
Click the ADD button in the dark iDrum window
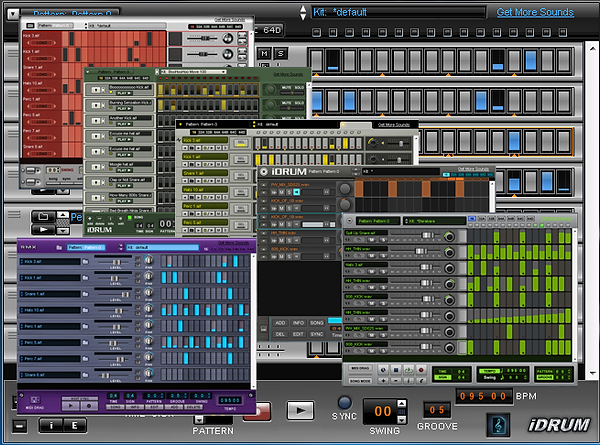(280, 323)
